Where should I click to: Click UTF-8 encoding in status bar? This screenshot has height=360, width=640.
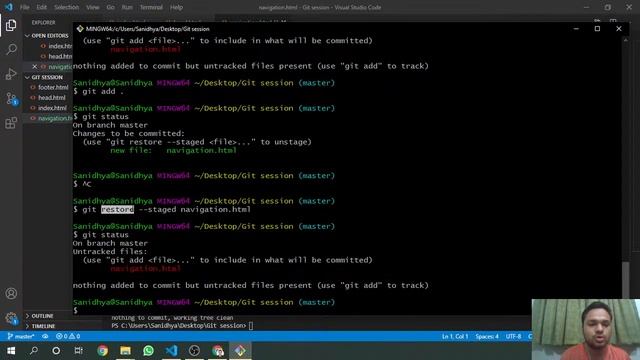(x=513, y=336)
